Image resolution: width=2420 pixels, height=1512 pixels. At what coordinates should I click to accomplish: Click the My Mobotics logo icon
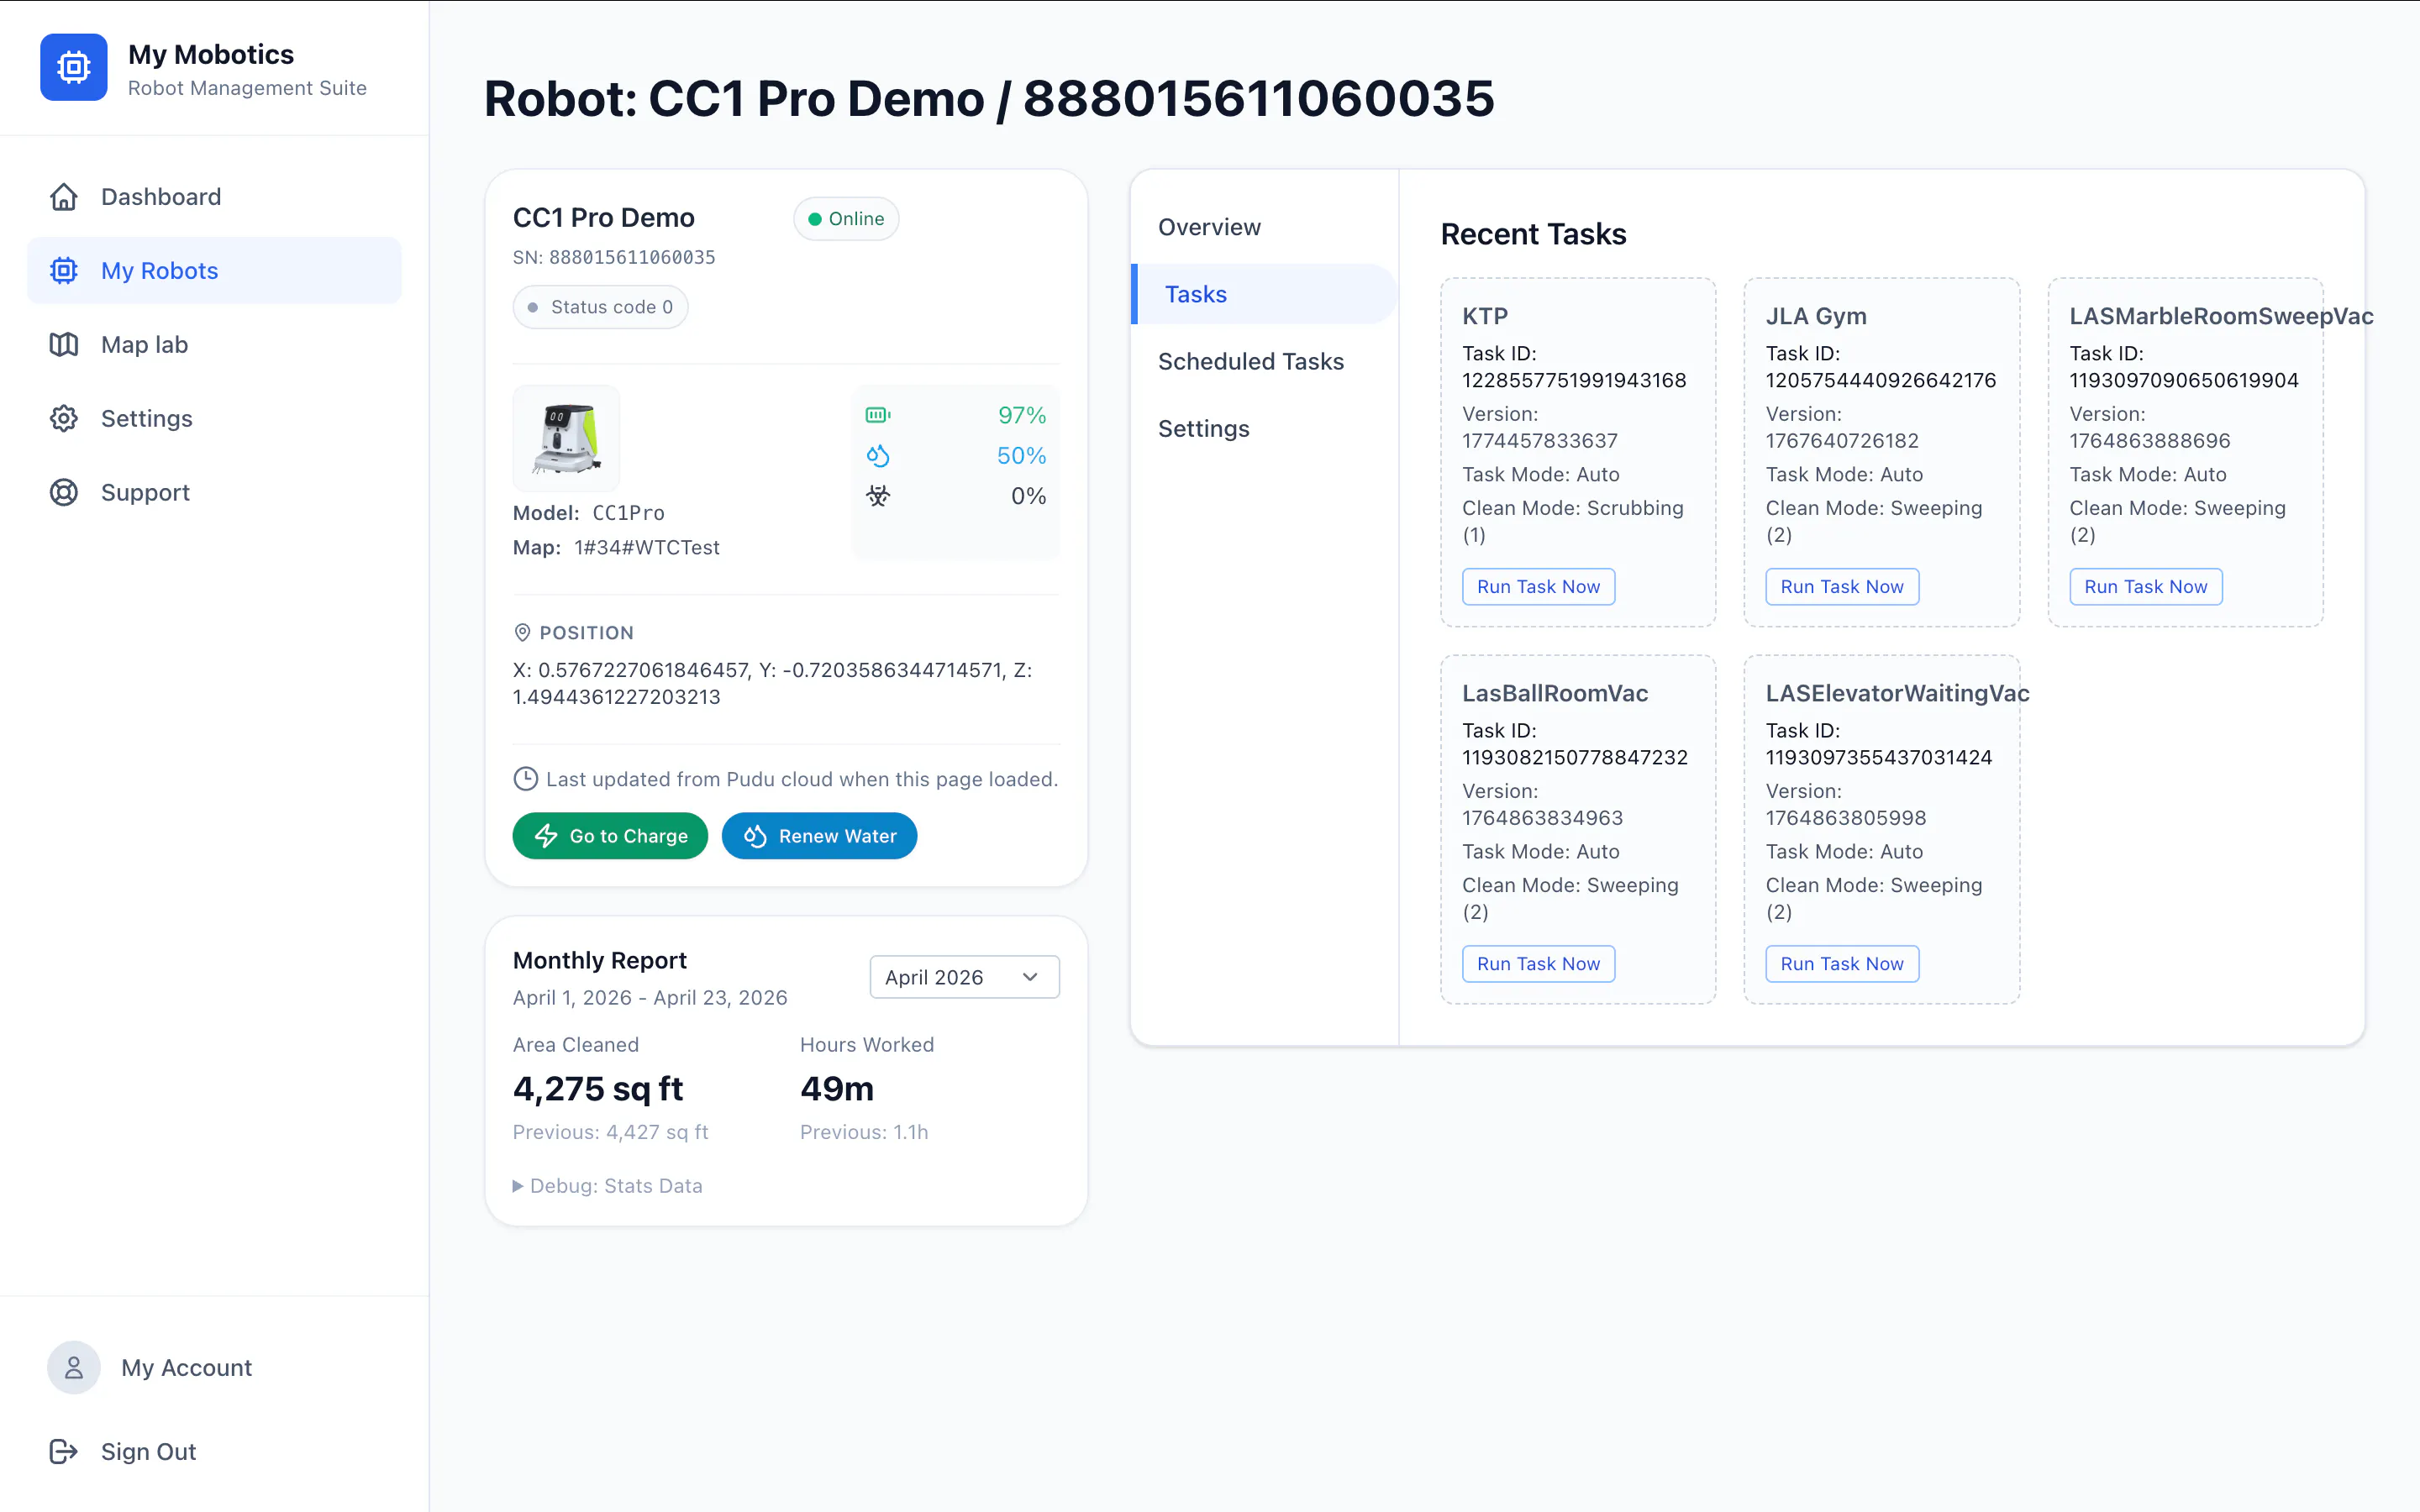pos(73,67)
